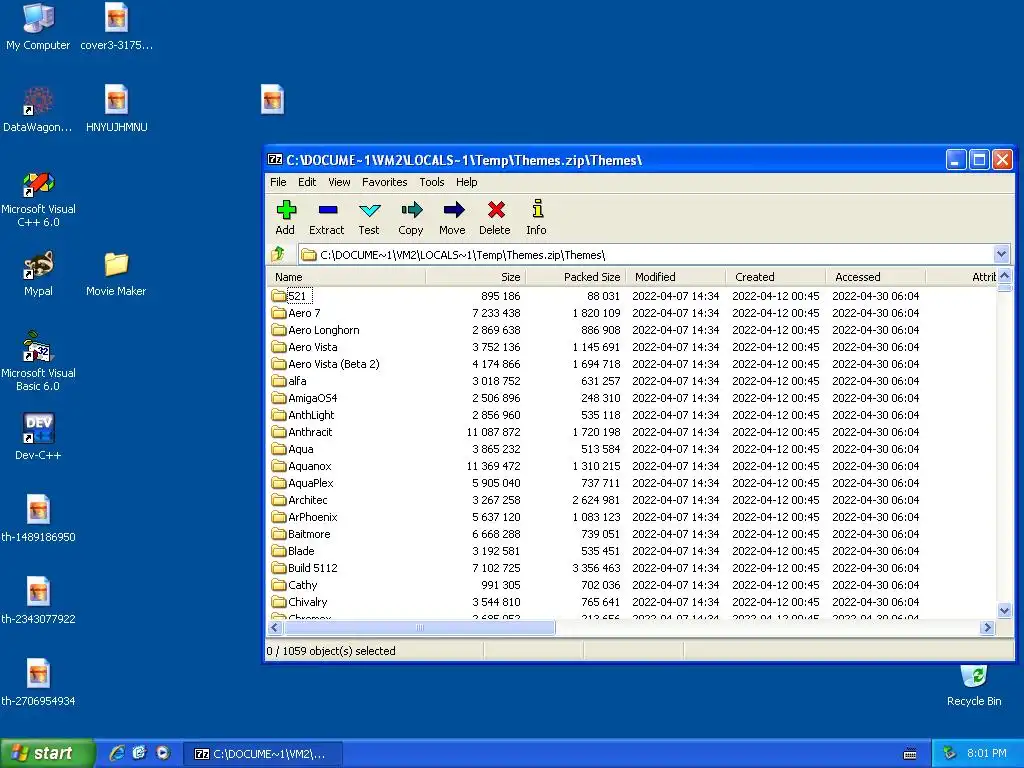1024x768 pixels.
Task: Click horizontal scrollbar right arrow
Action: click(987, 628)
